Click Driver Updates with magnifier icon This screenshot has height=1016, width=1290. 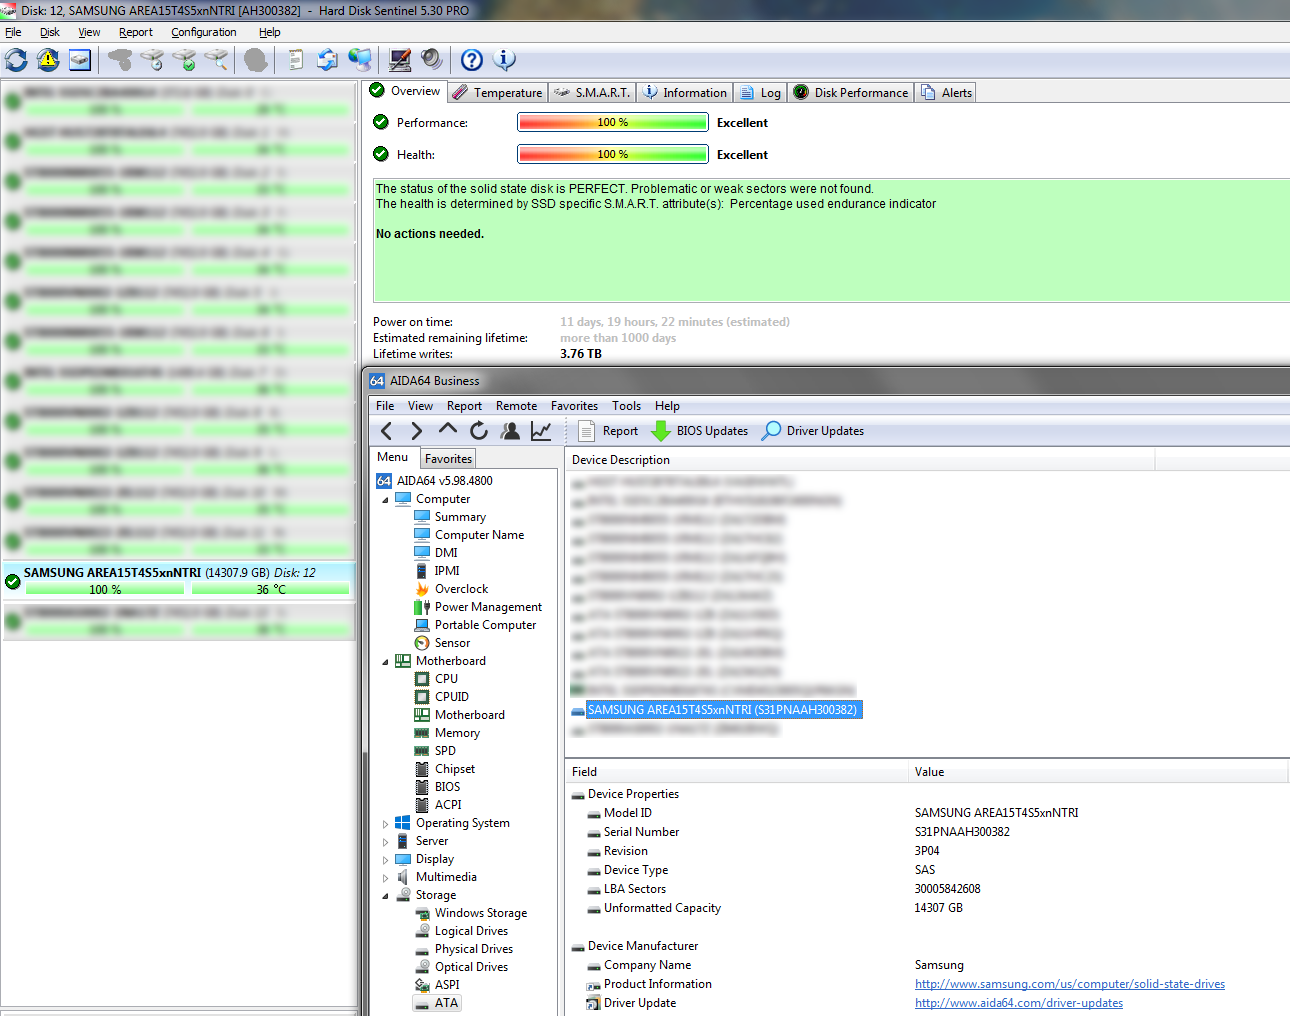coord(813,431)
